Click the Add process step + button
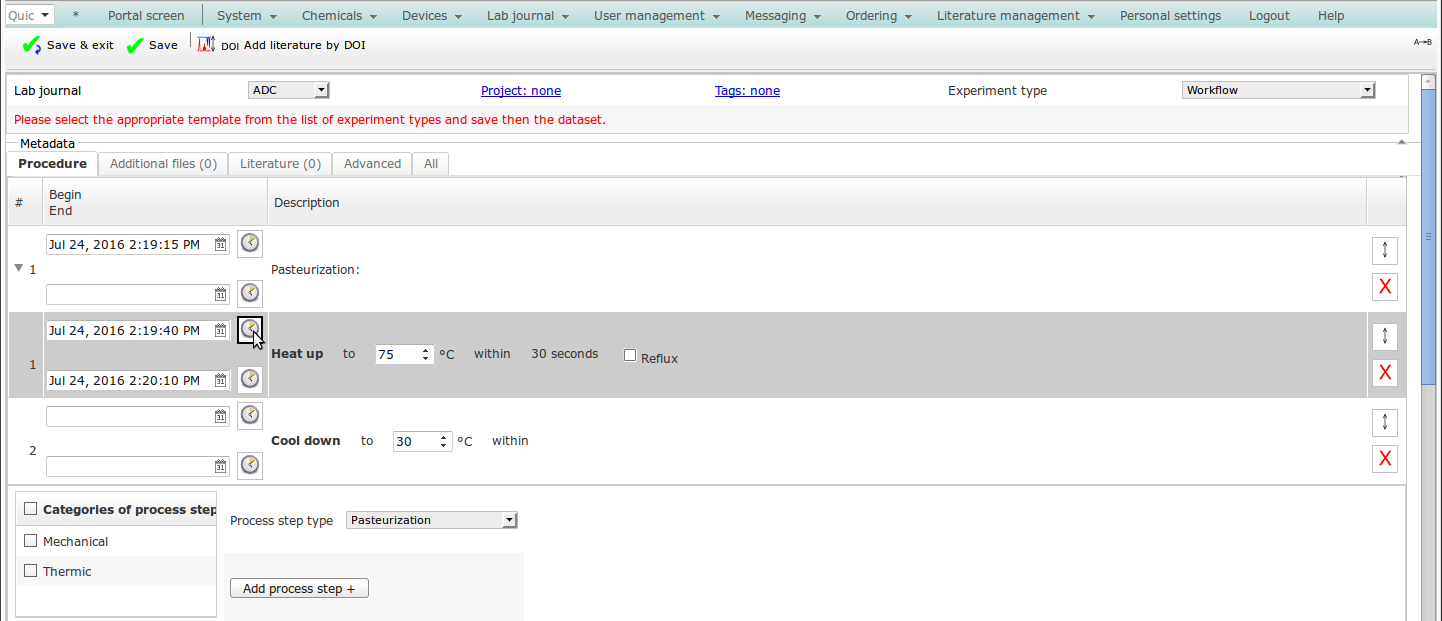This screenshot has height=621, width=1442. [299, 589]
